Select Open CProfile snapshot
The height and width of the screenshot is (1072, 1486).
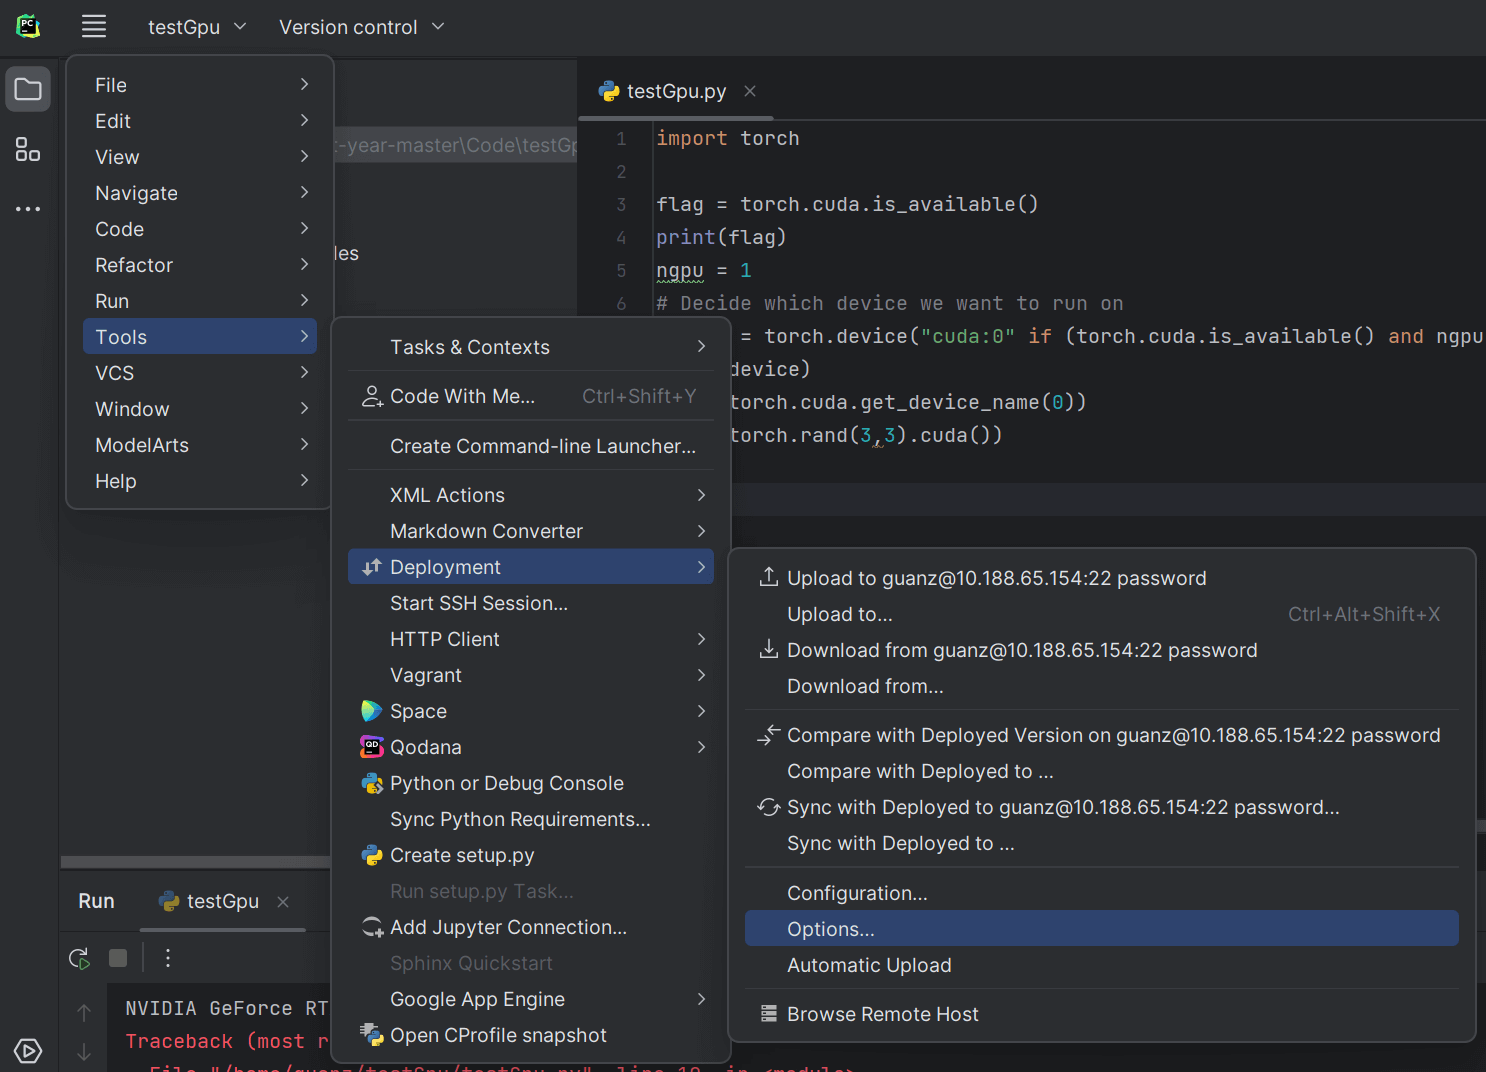point(531,1035)
